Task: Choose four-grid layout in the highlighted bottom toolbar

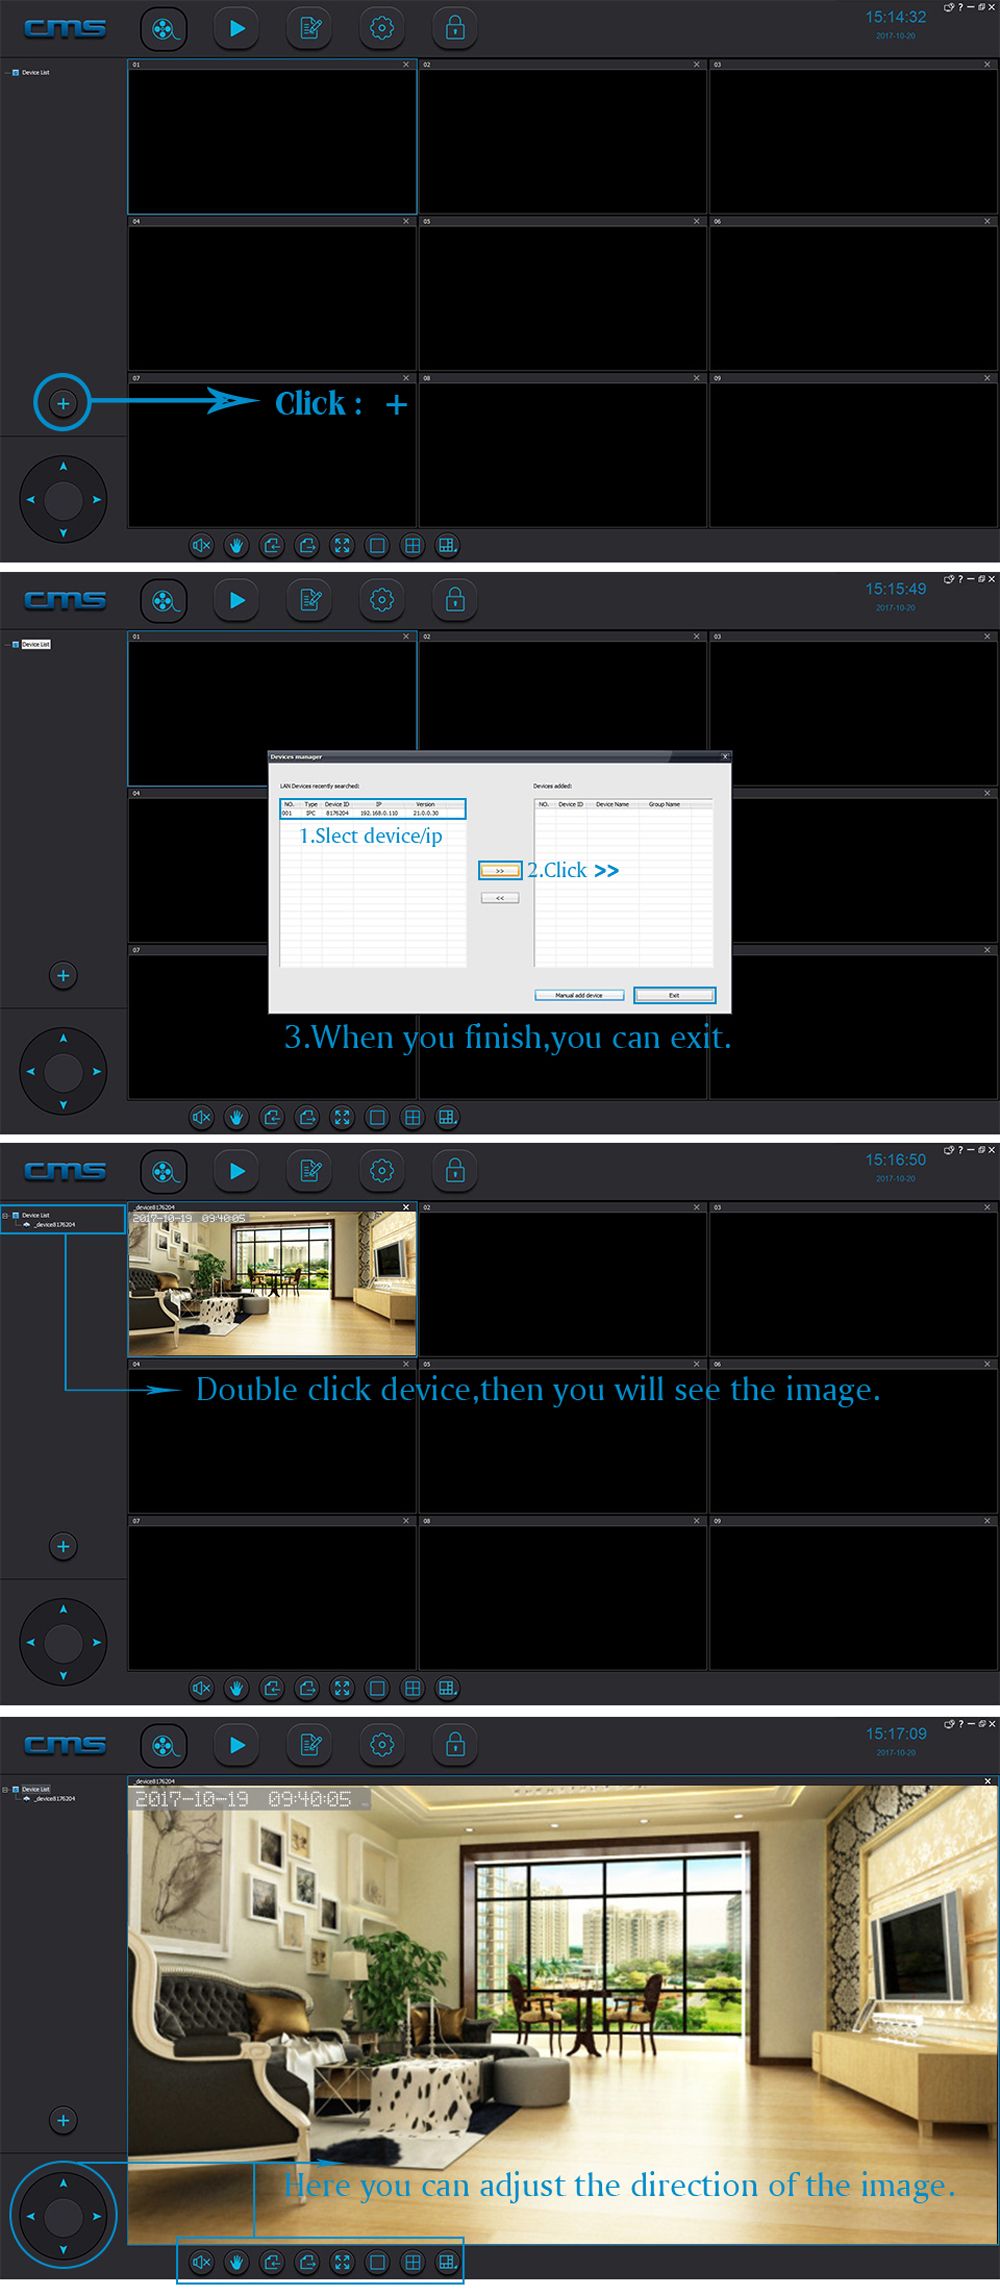Action: (x=412, y=2262)
